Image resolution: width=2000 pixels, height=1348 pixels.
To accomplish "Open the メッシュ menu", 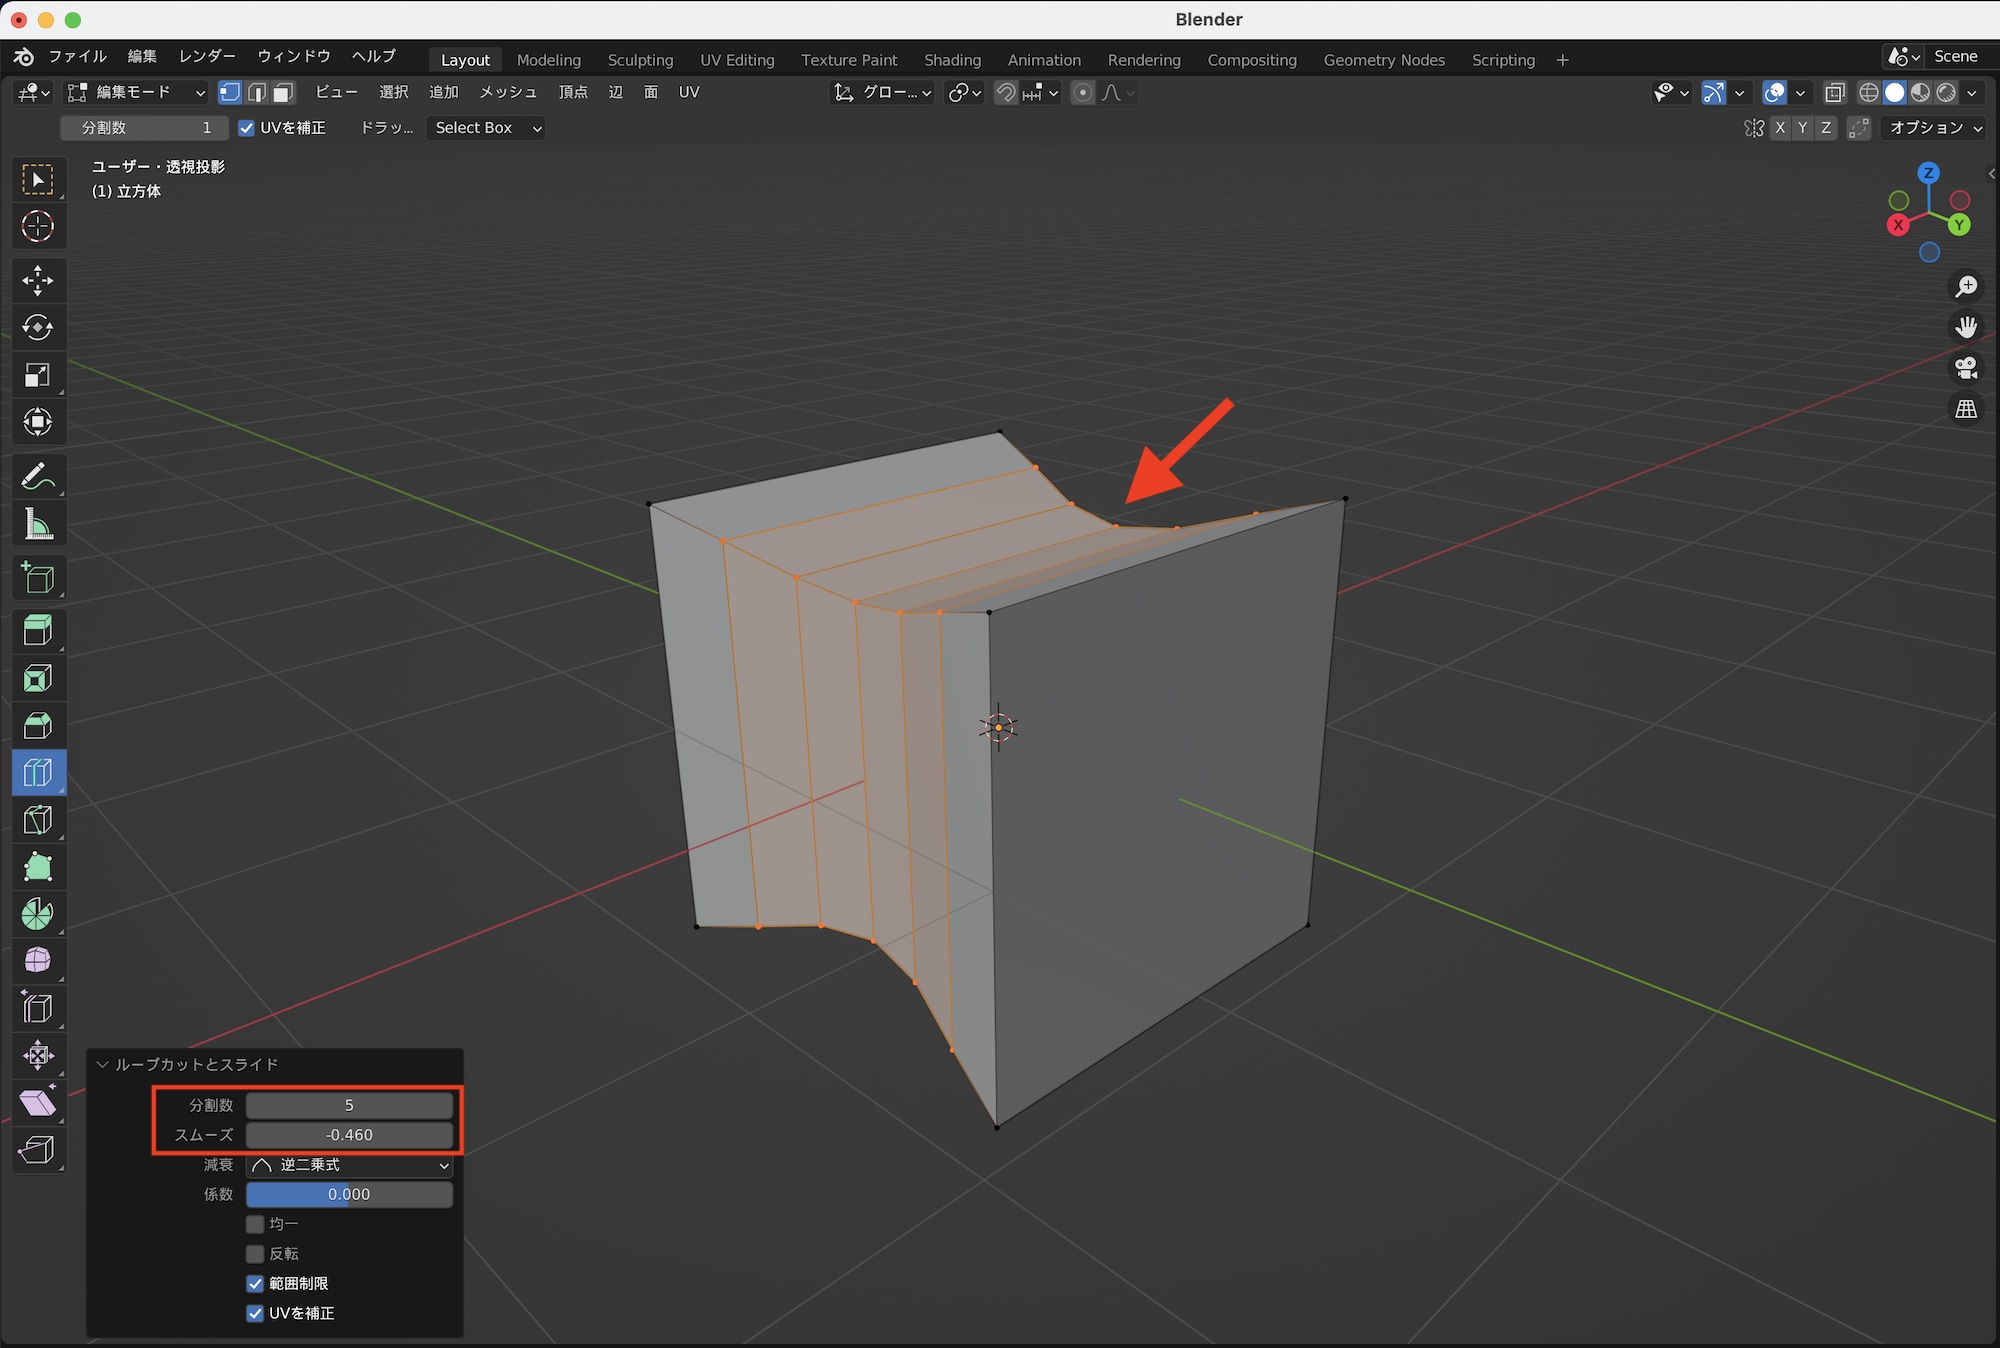I will click(508, 92).
